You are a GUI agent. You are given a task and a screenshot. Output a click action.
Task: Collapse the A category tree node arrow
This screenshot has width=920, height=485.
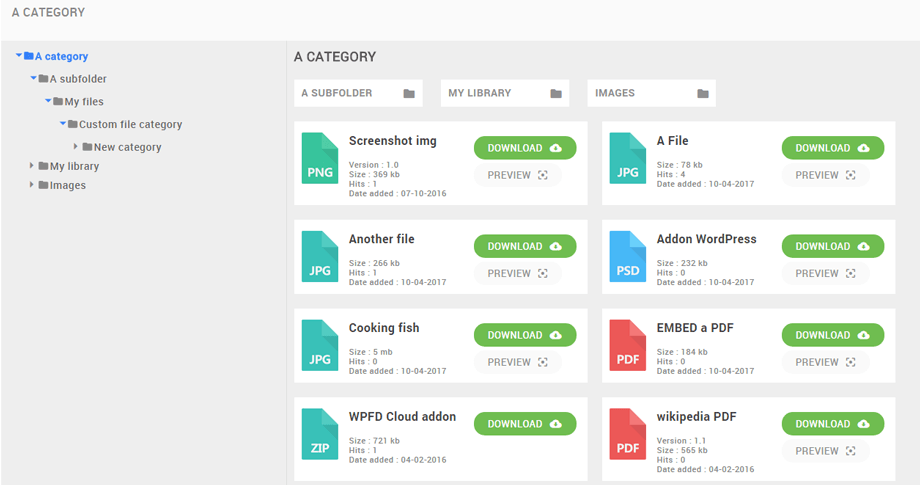tap(19, 56)
